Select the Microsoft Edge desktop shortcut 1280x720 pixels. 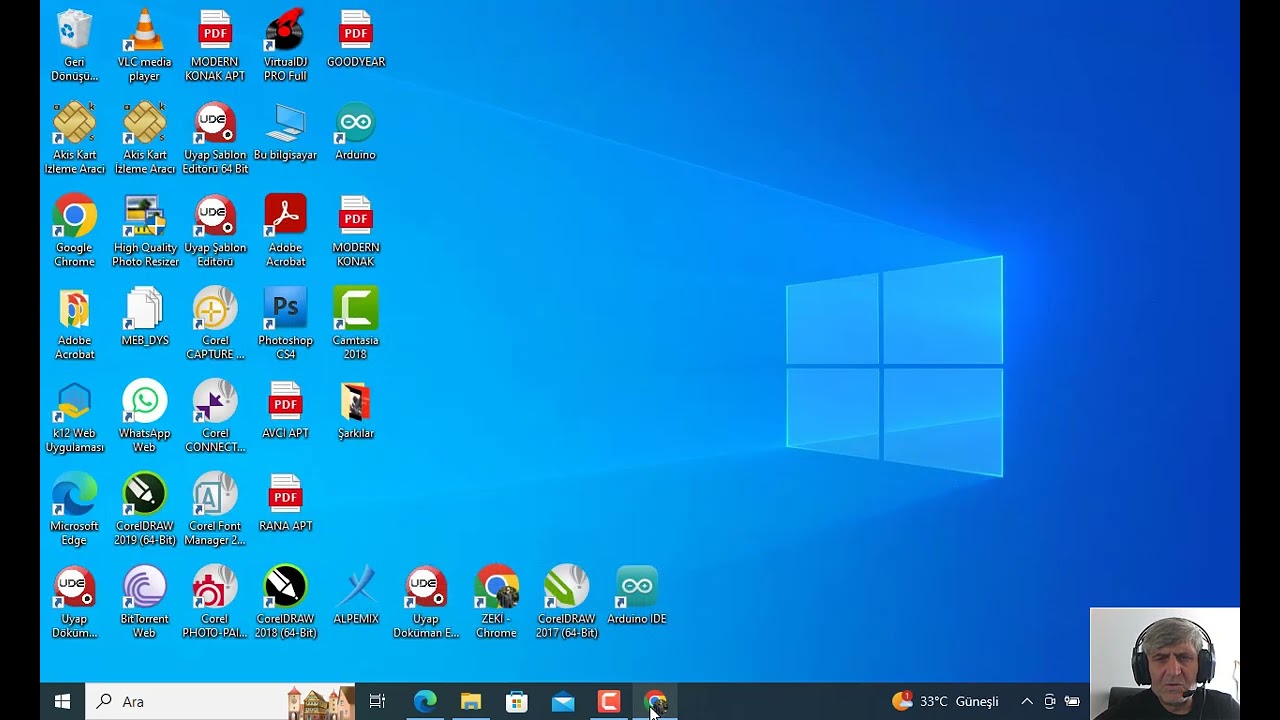[x=74, y=511]
